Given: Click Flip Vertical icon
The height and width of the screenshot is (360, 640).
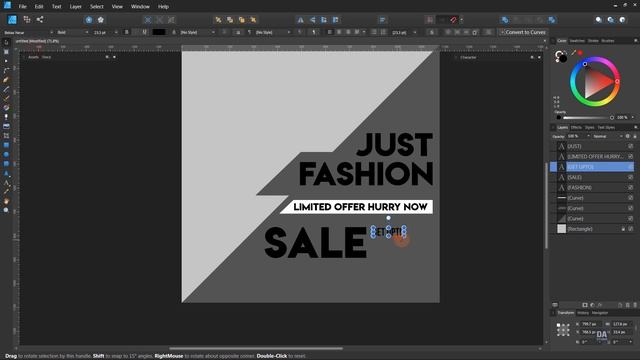Looking at the screenshot, I should pos(312,20).
